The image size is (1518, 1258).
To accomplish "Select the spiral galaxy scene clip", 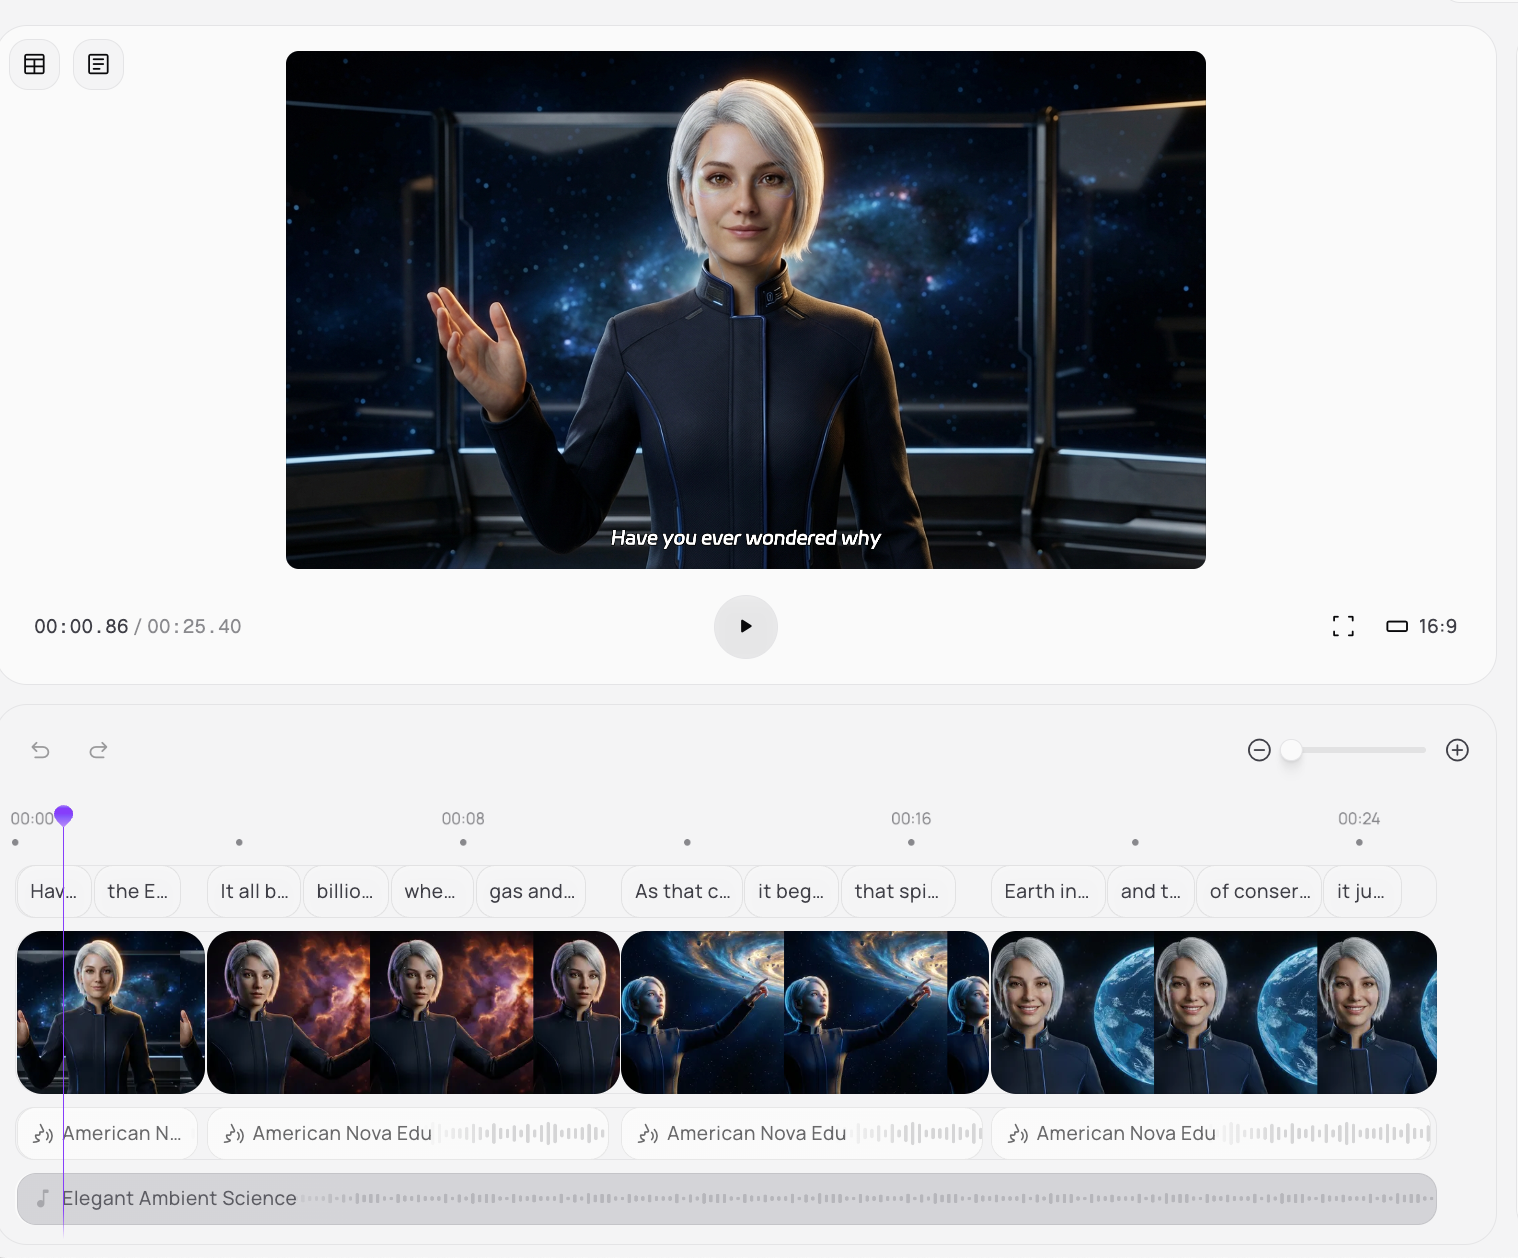I will coord(804,1012).
